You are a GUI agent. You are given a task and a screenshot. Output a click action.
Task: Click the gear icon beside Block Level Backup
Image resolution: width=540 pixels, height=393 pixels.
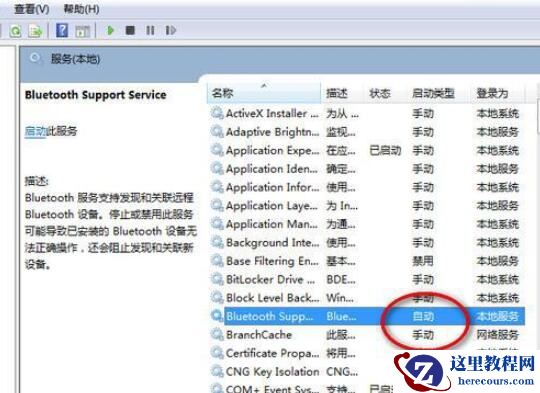click(217, 298)
